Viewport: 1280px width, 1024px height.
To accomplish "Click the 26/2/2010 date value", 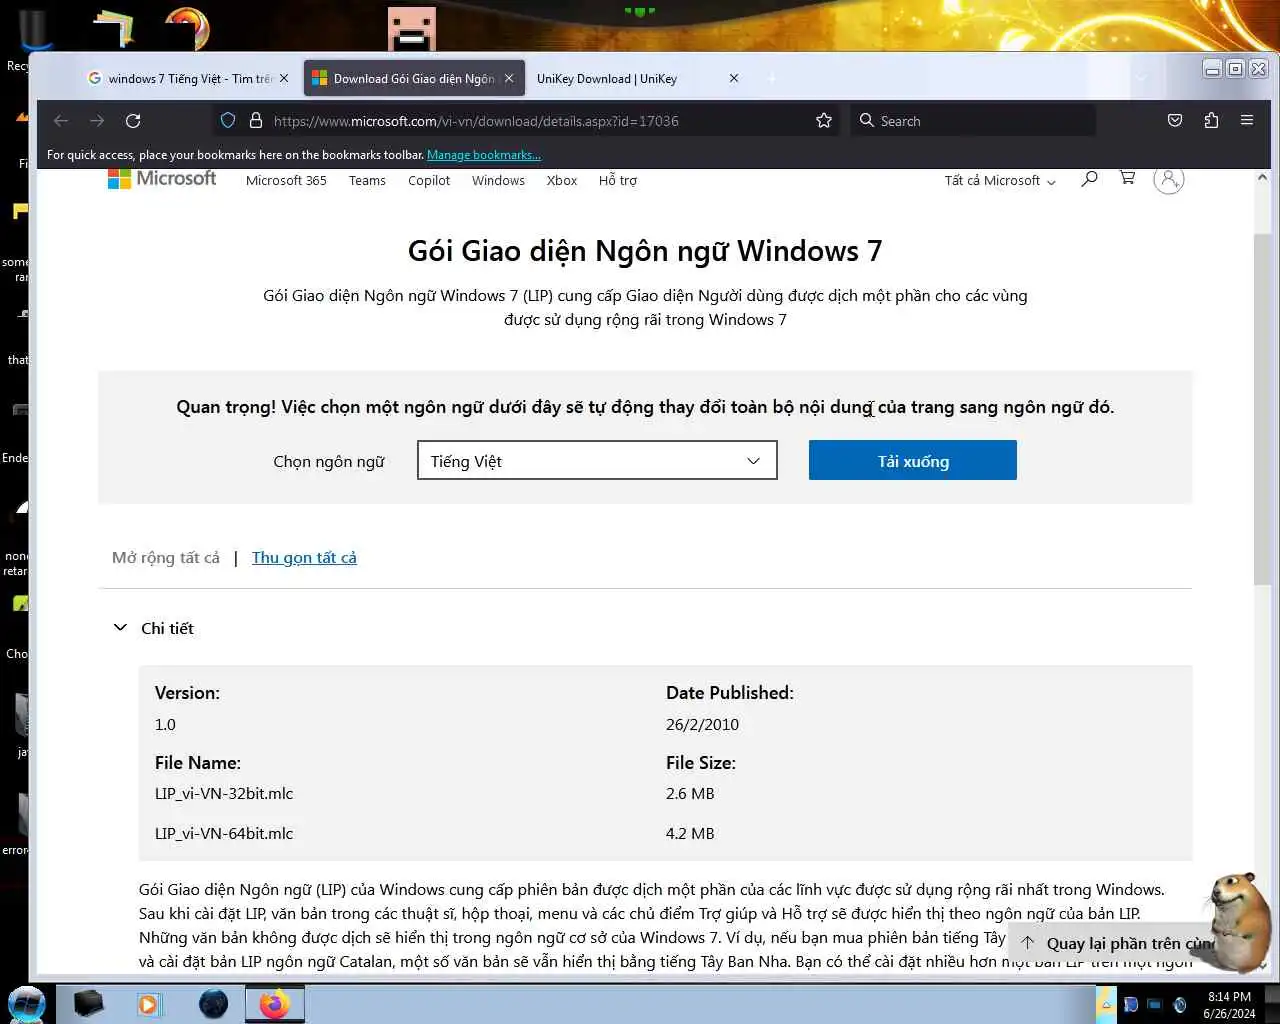I will (702, 724).
